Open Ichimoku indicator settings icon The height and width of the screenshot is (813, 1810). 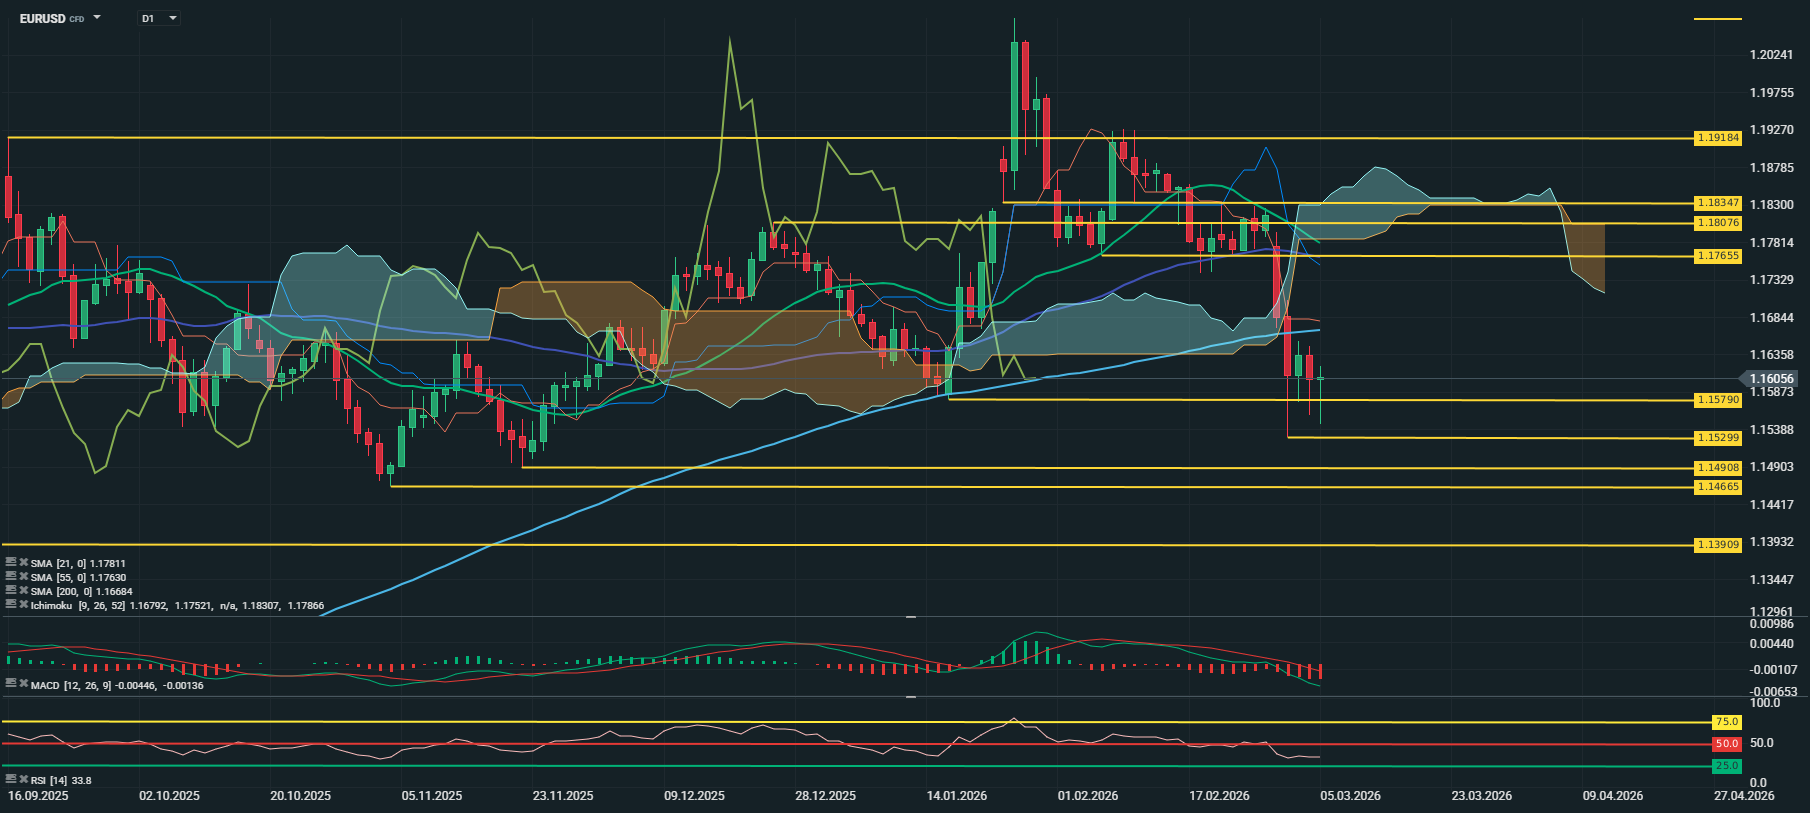[x=11, y=605]
